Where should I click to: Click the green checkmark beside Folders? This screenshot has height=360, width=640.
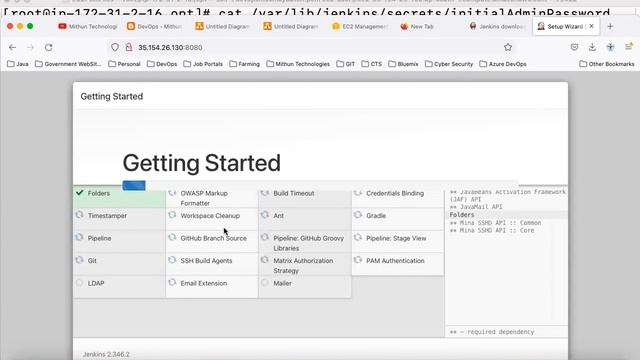80,193
